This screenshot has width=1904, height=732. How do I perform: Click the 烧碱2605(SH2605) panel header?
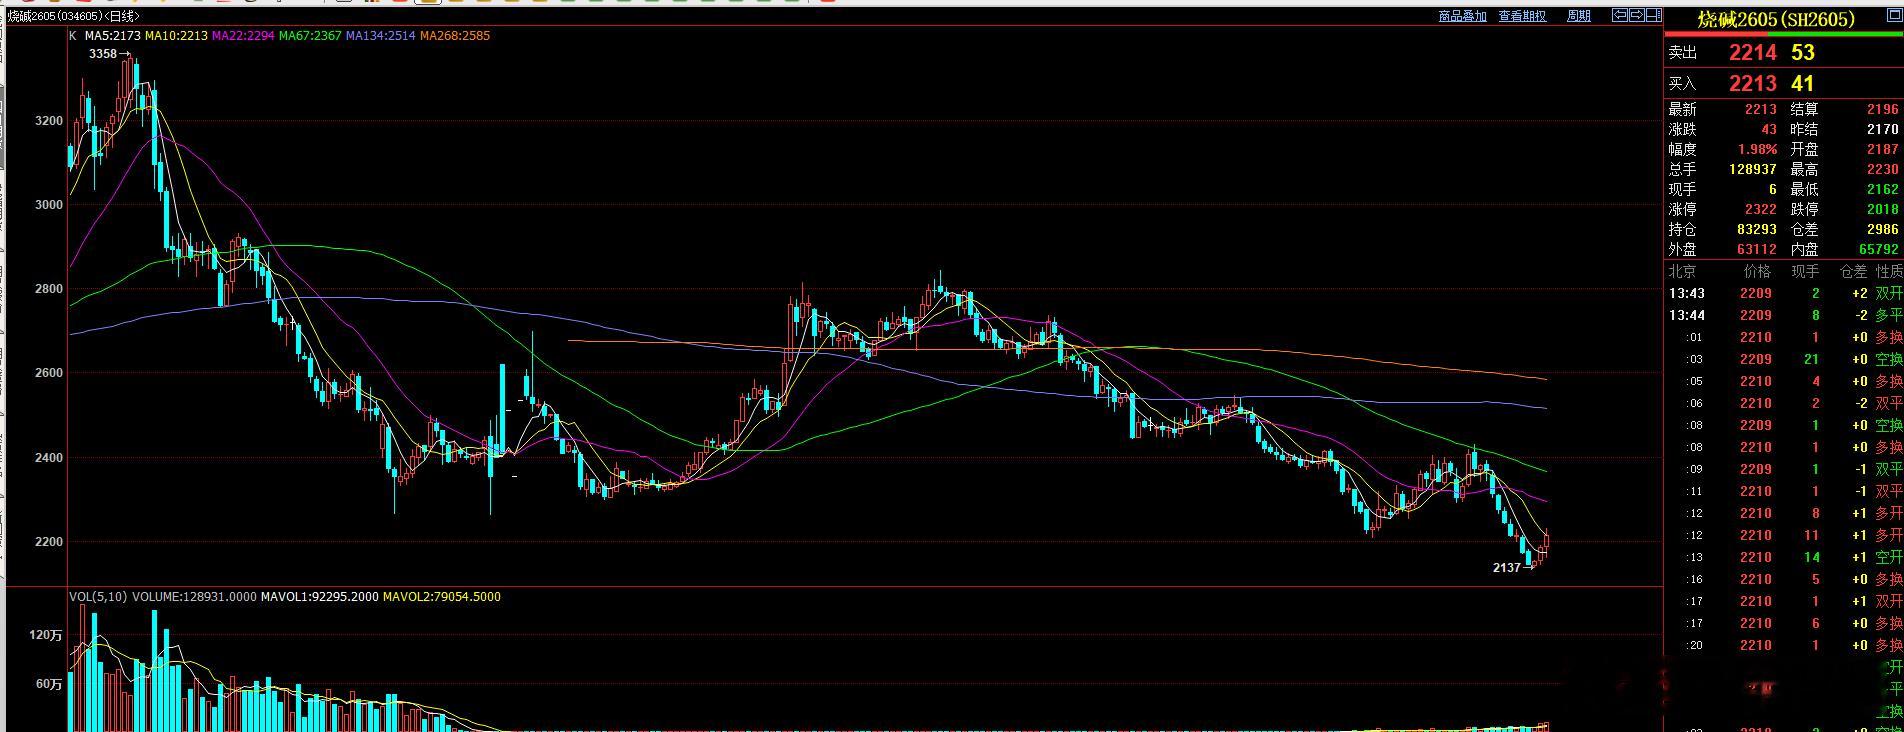[1776, 19]
